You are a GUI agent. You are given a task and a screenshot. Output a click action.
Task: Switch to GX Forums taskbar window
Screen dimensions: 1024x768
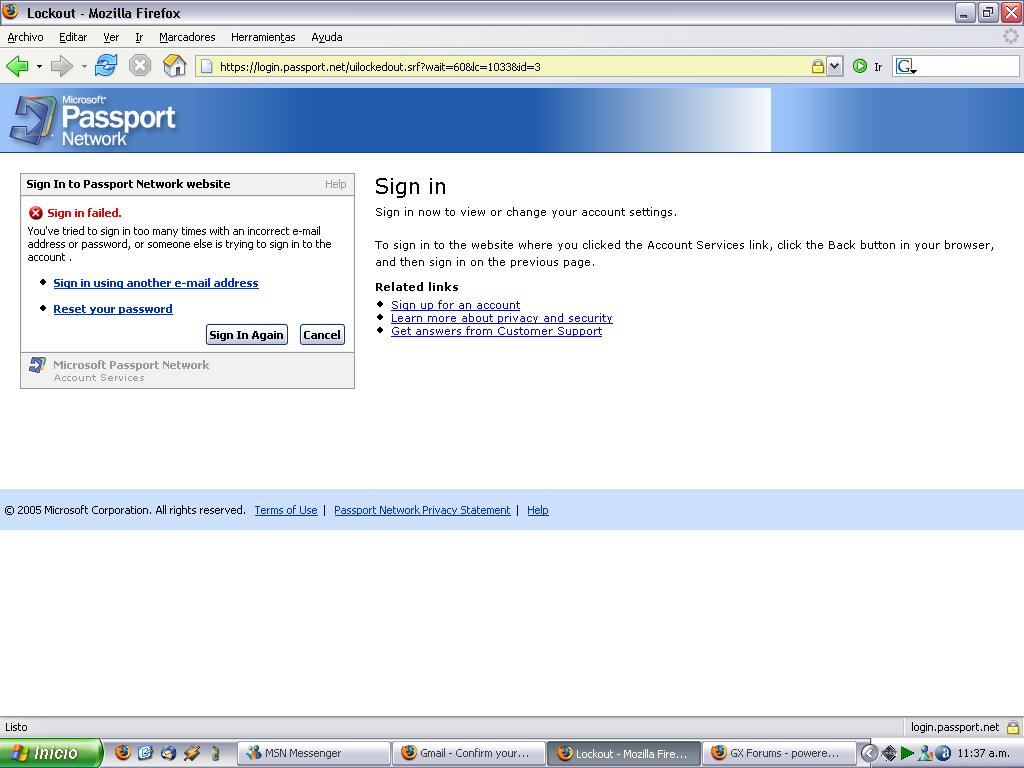click(x=778, y=753)
